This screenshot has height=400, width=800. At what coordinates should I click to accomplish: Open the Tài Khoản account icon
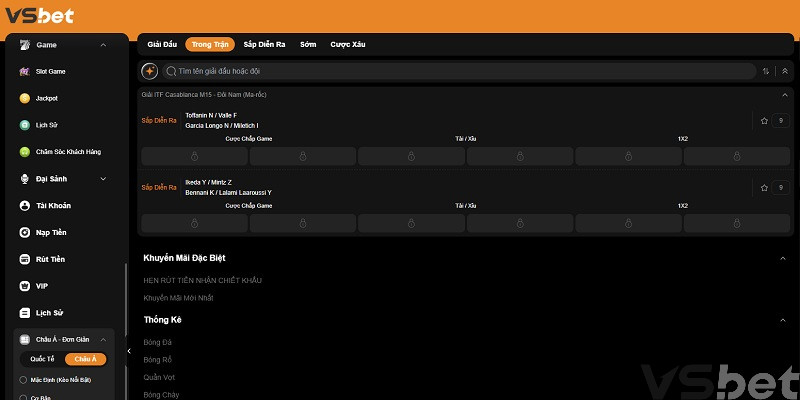[24, 206]
